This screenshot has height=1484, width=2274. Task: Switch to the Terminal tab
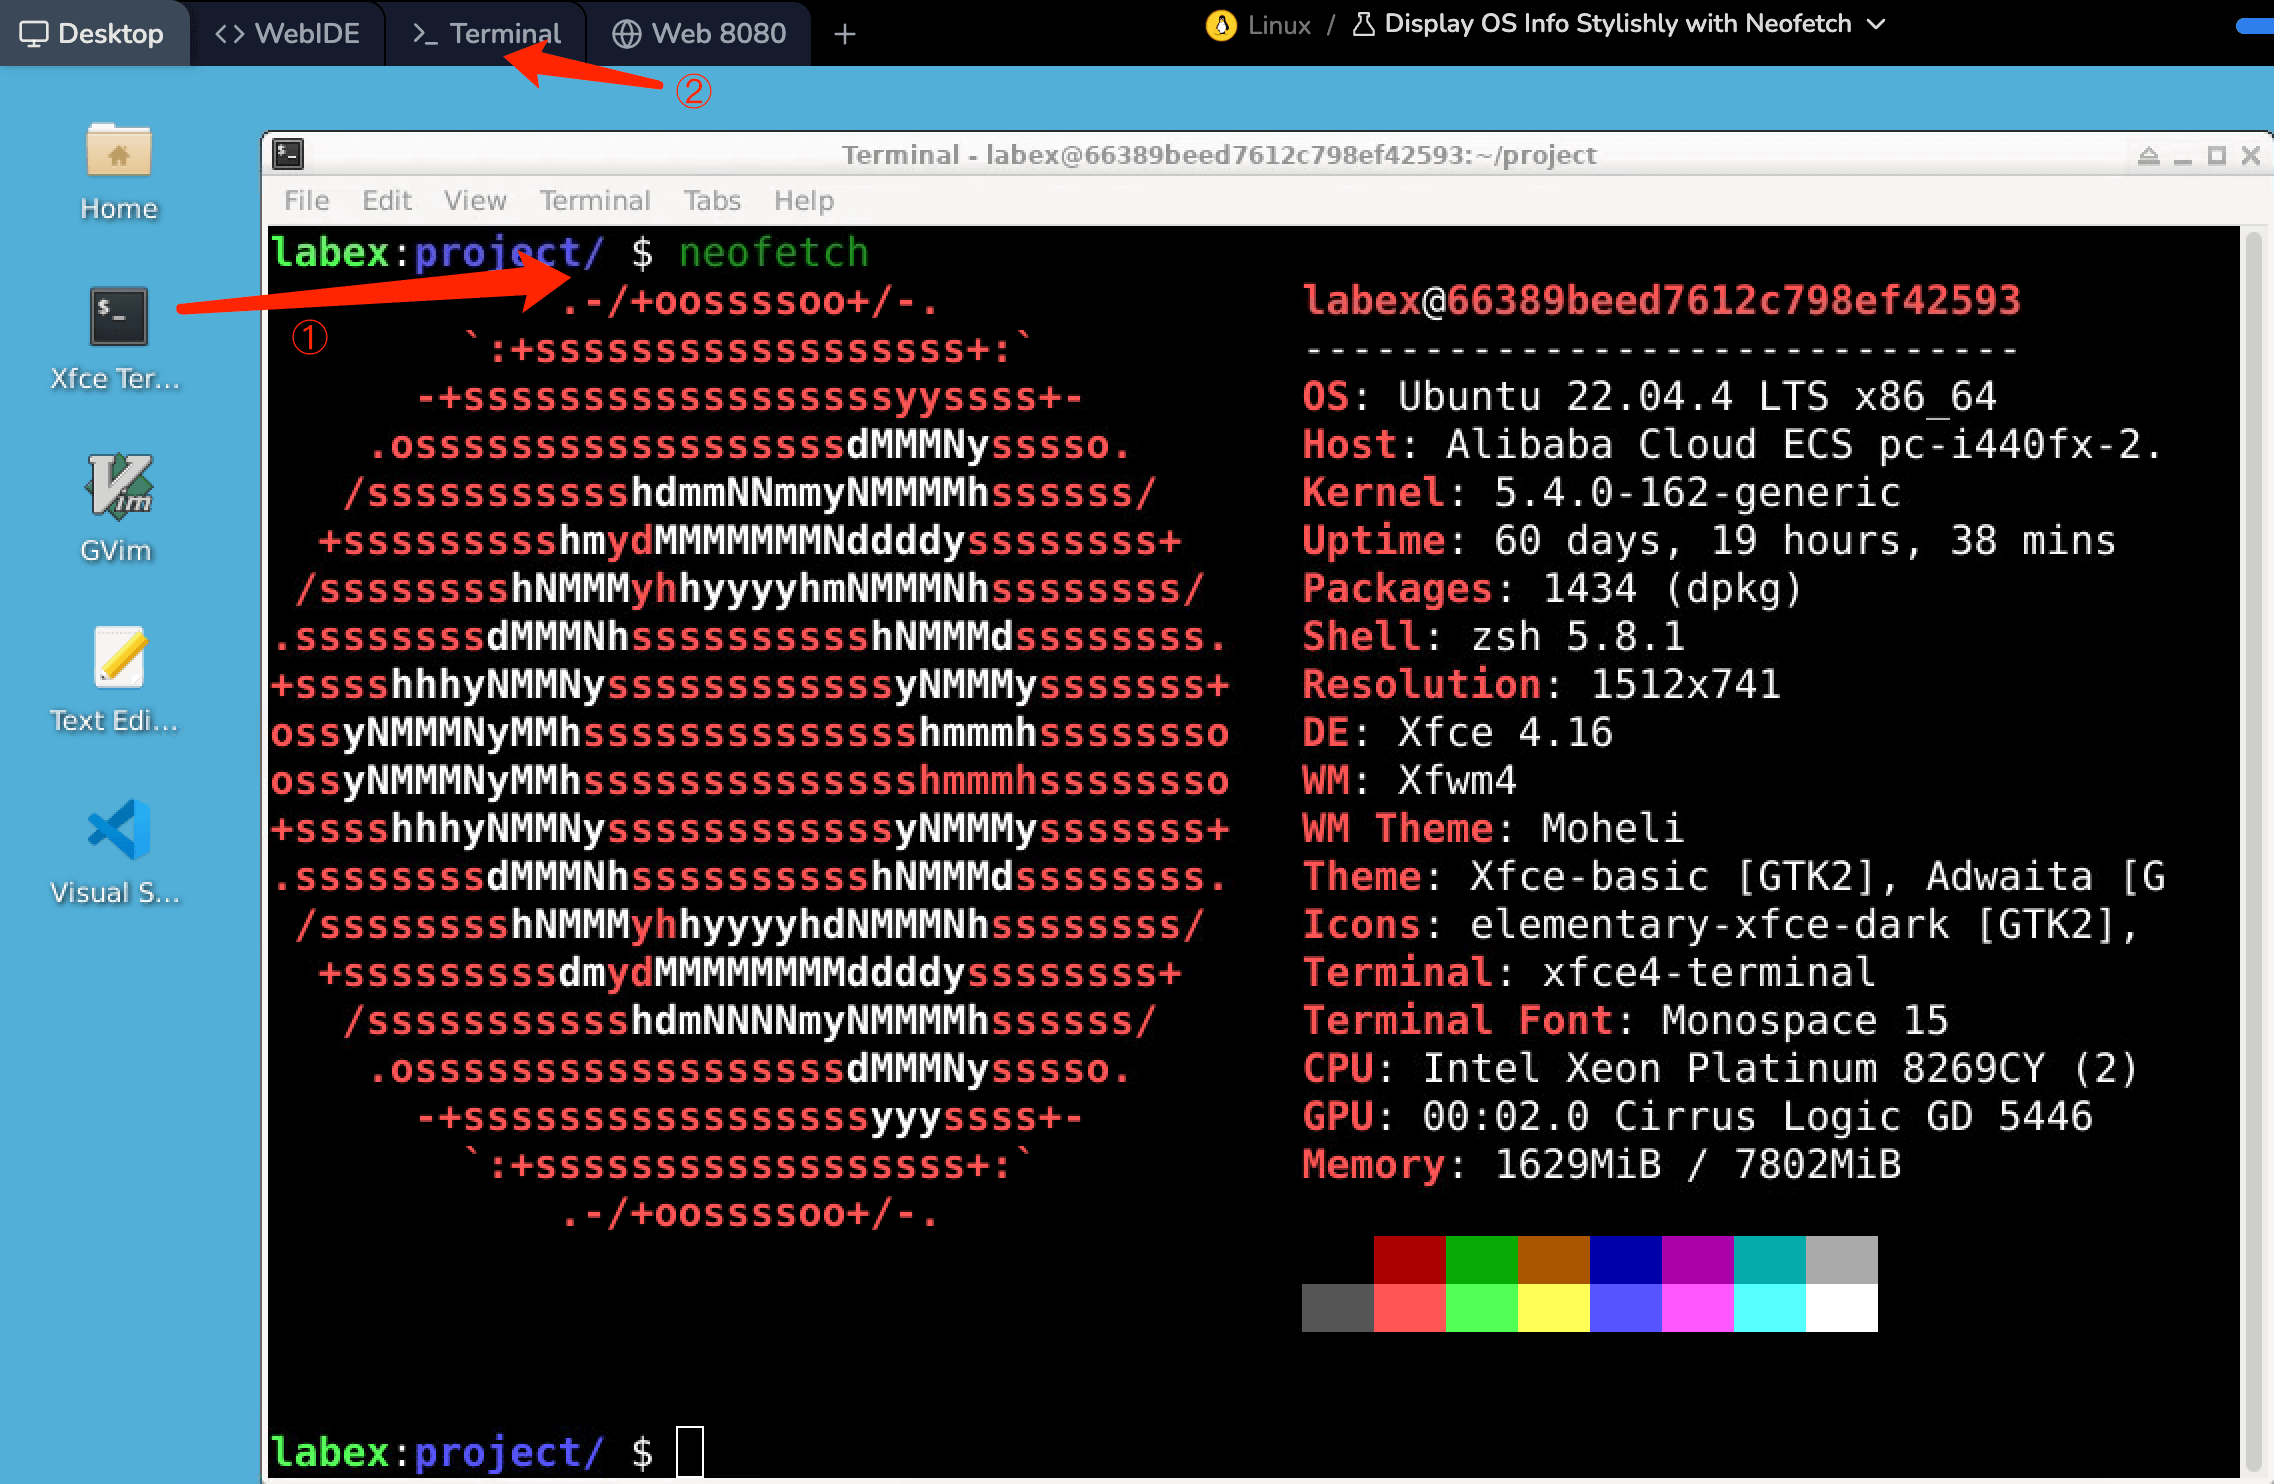(x=486, y=33)
